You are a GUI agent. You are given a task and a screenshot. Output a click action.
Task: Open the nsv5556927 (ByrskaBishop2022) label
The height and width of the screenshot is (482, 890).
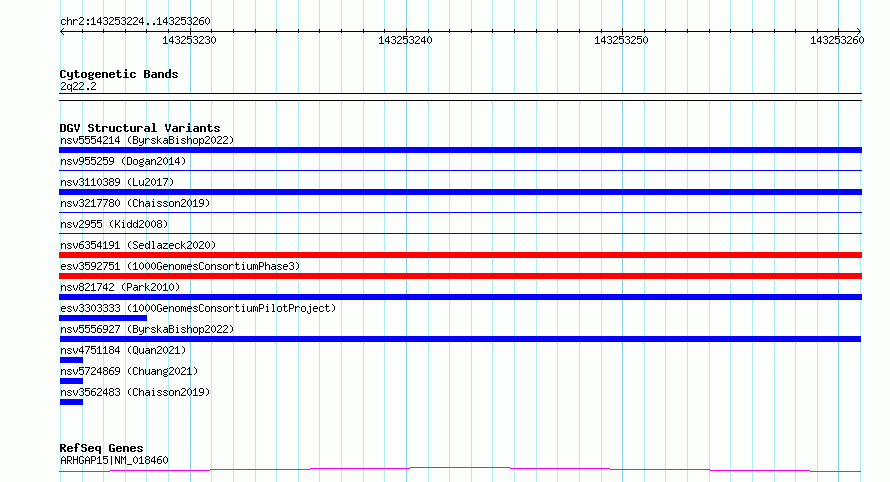point(147,329)
